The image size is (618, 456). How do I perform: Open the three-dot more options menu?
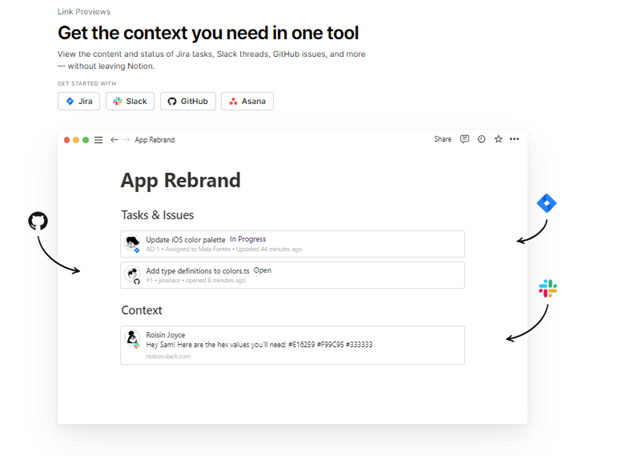click(514, 140)
